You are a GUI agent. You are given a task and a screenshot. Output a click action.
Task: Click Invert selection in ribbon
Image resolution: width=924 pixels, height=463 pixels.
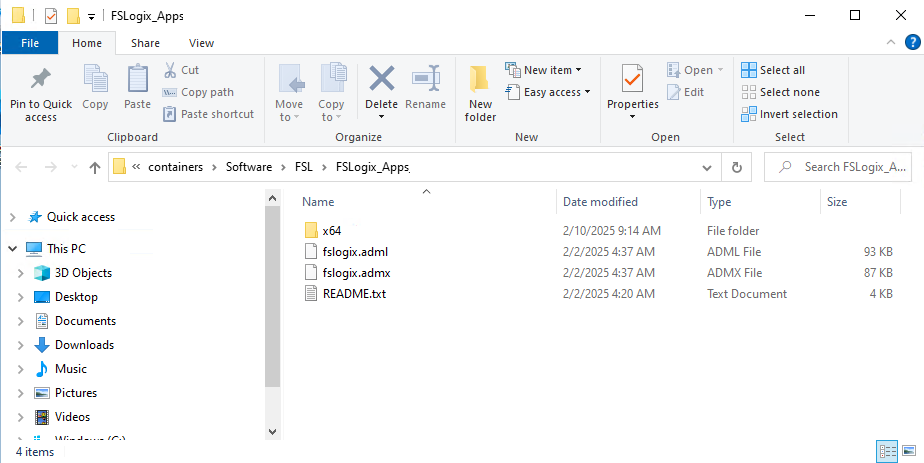(x=789, y=114)
